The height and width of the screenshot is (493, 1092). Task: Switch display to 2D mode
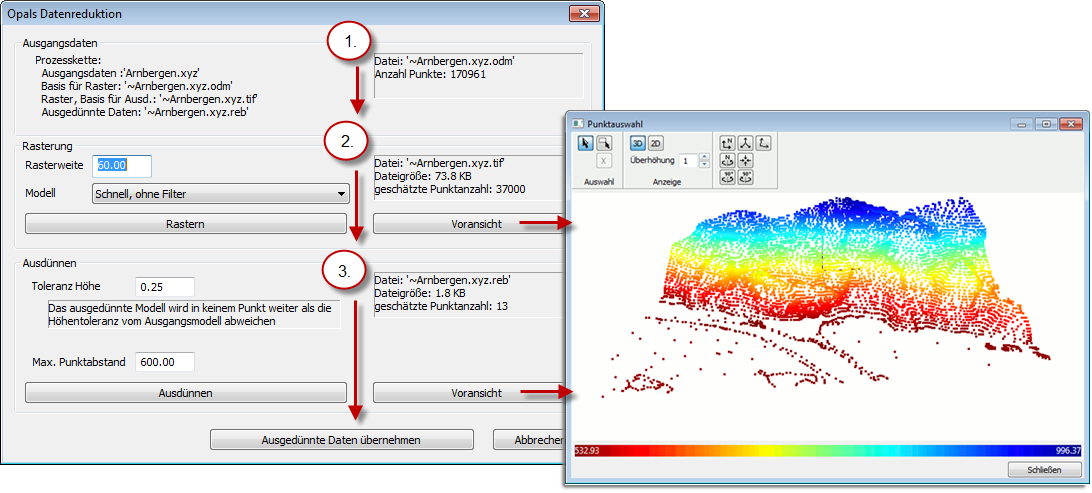tap(655, 144)
